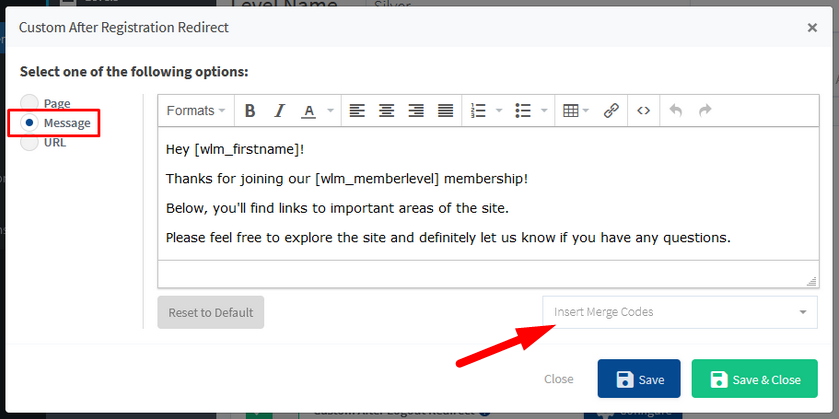
Task: Click the "Below, you'll find links" line
Action: pos(337,208)
